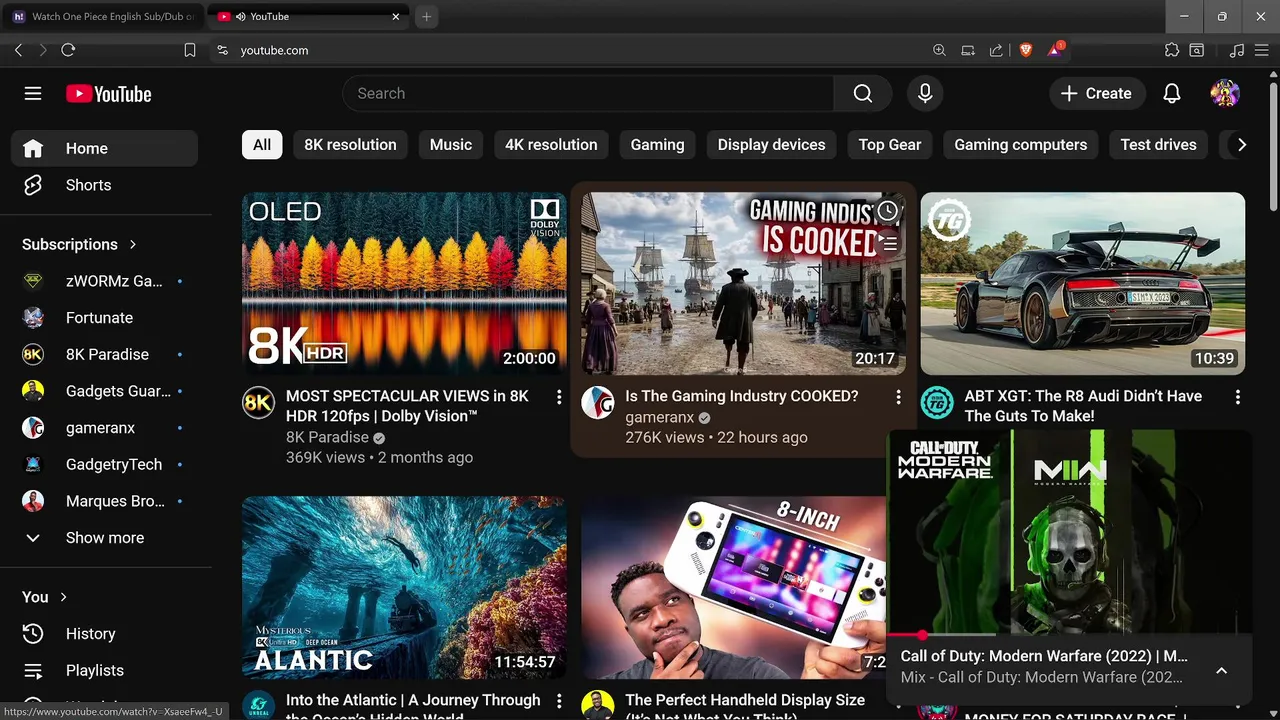
Task: Click the share page icon in address bar
Action: click(x=996, y=50)
